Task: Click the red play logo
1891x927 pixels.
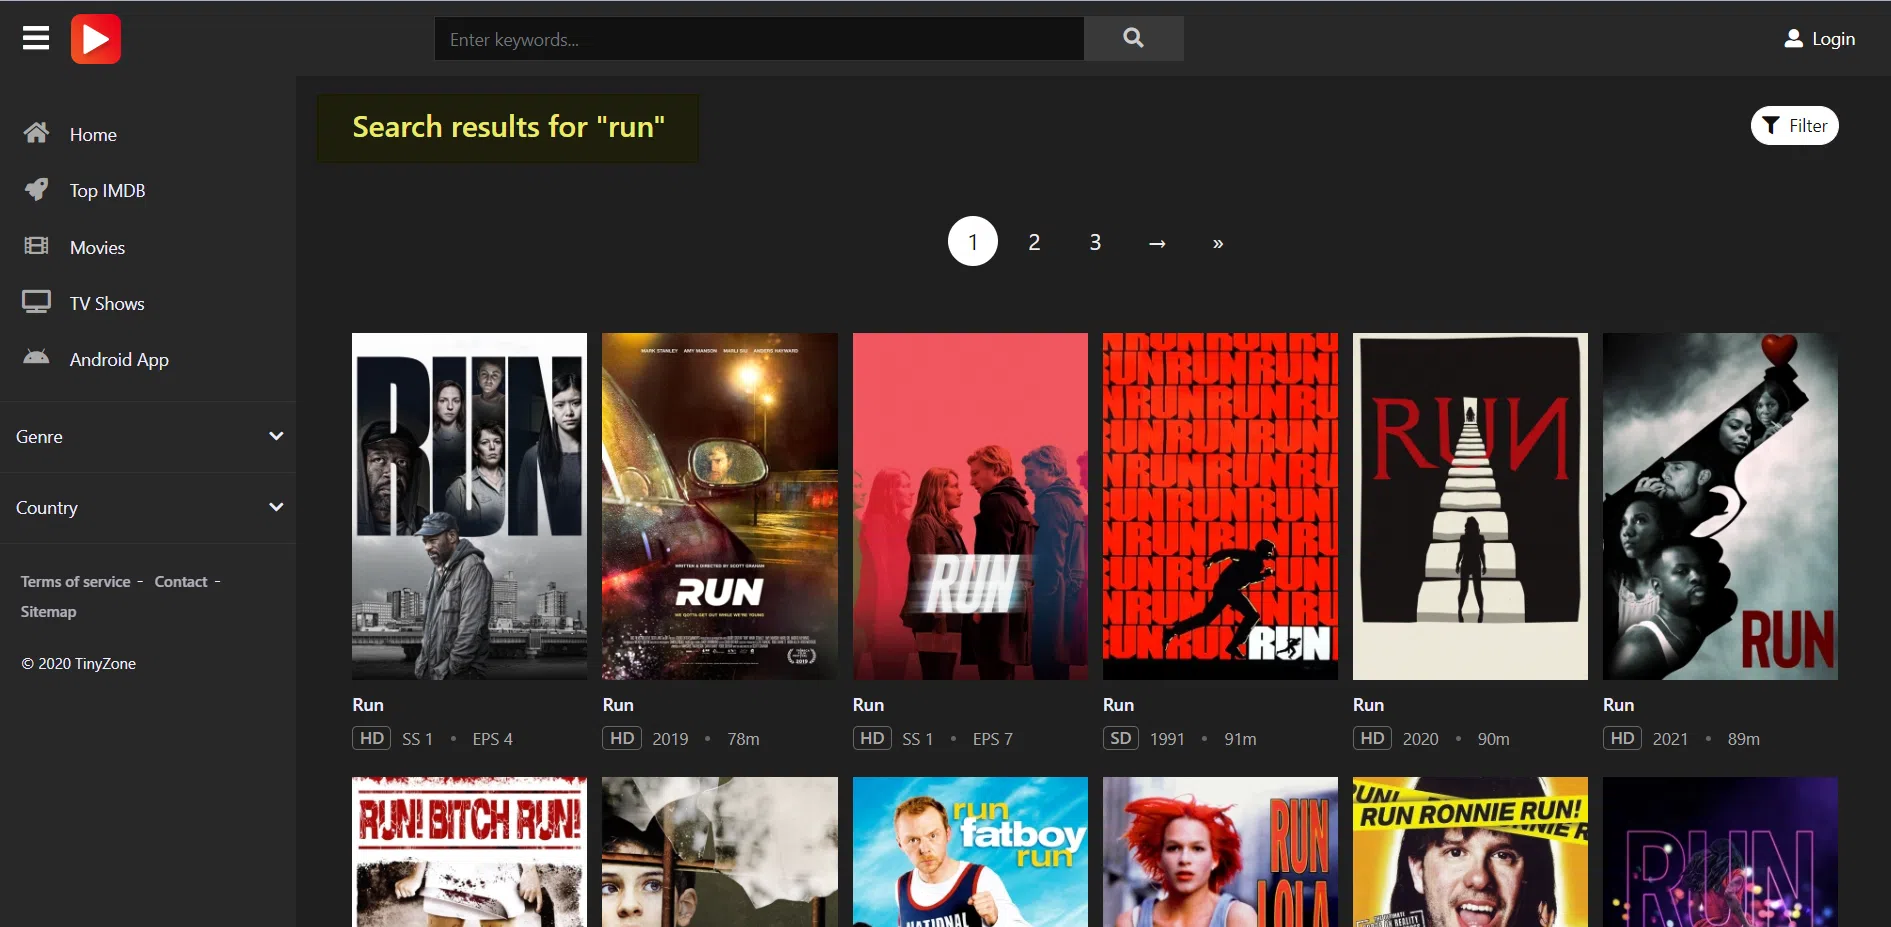Action: coord(96,39)
